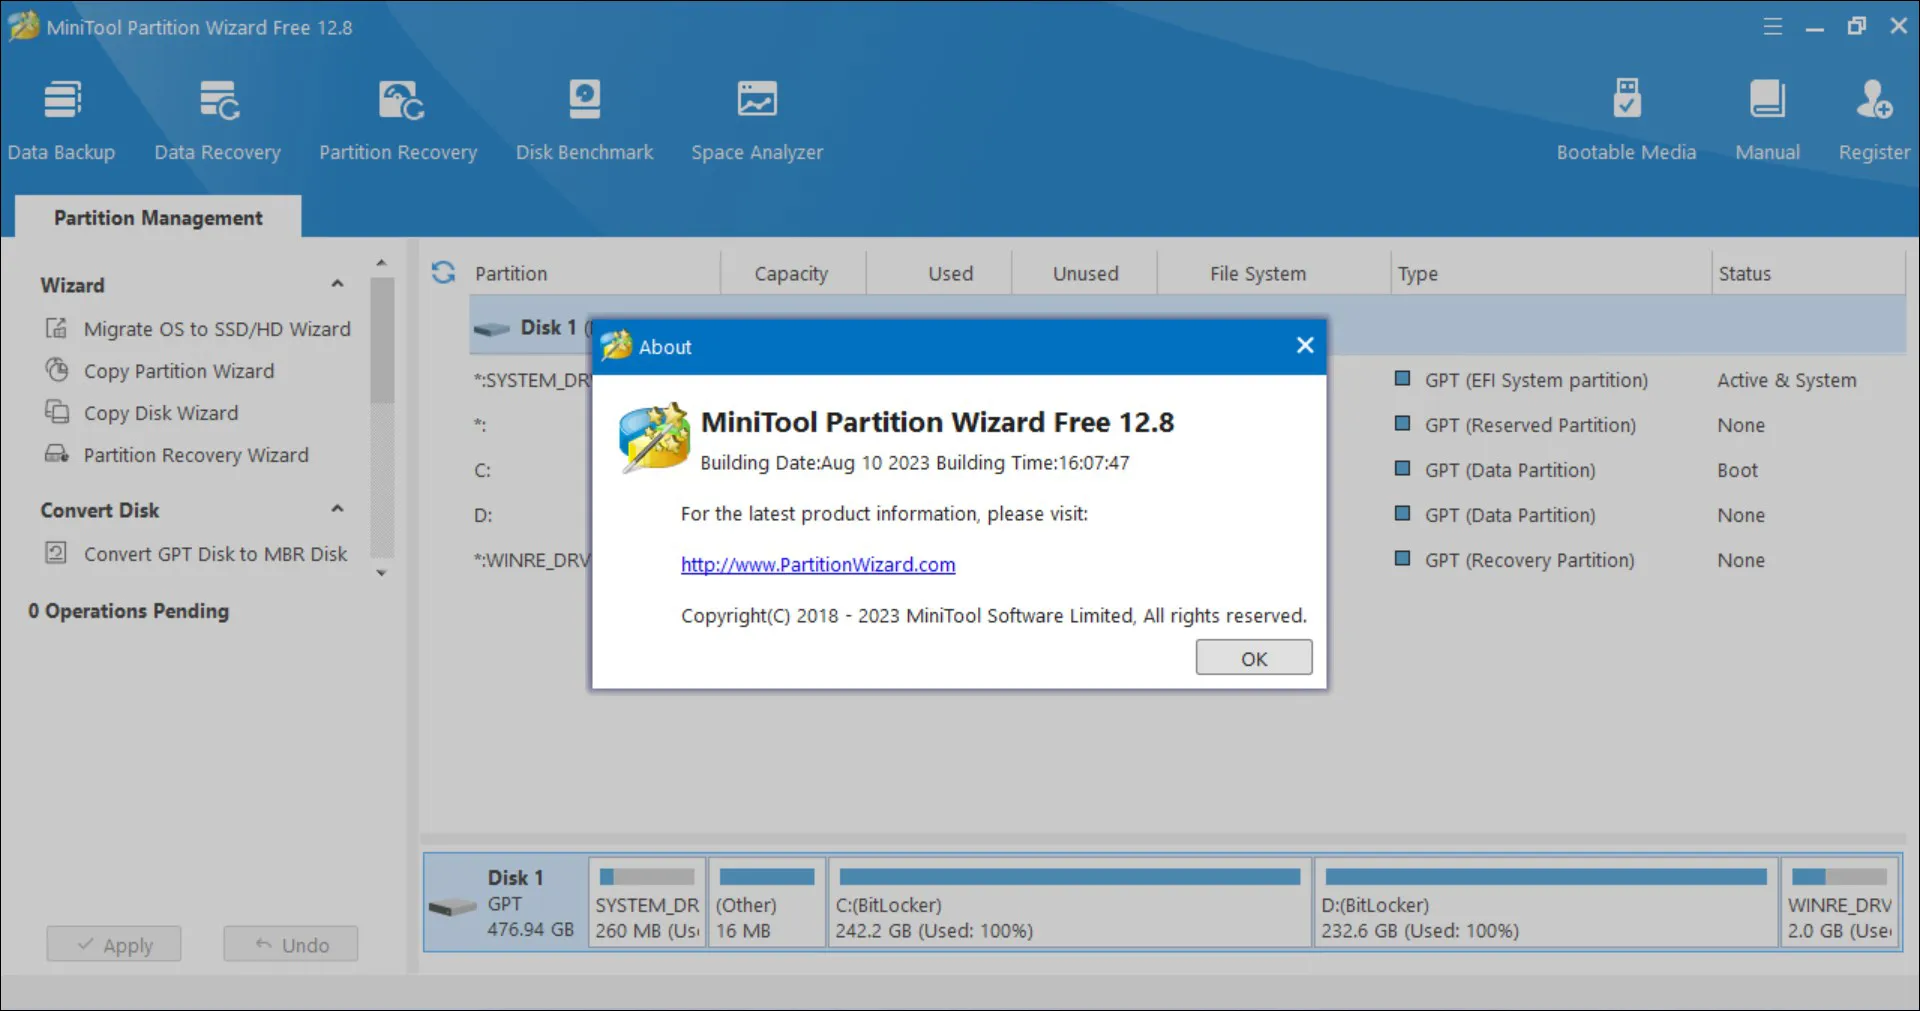The width and height of the screenshot is (1920, 1011).
Task: Open the Partition Recovery tool
Action: point(398,120)
